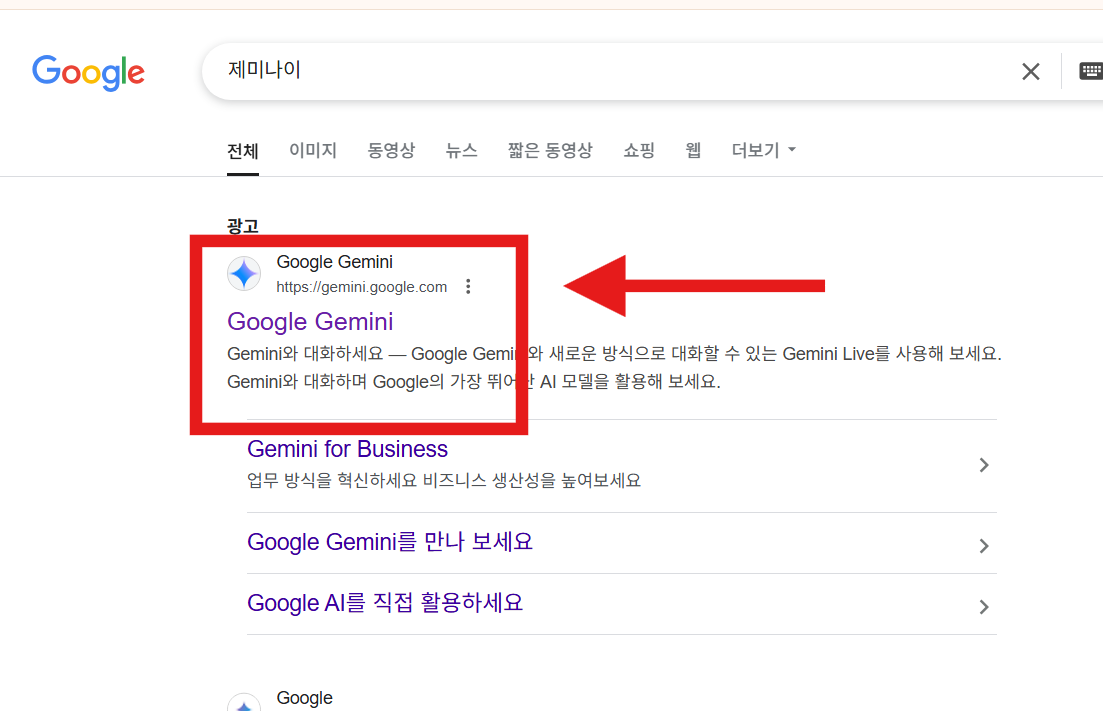Click the https://gemini.google.com URL text

tap(362, 287)
